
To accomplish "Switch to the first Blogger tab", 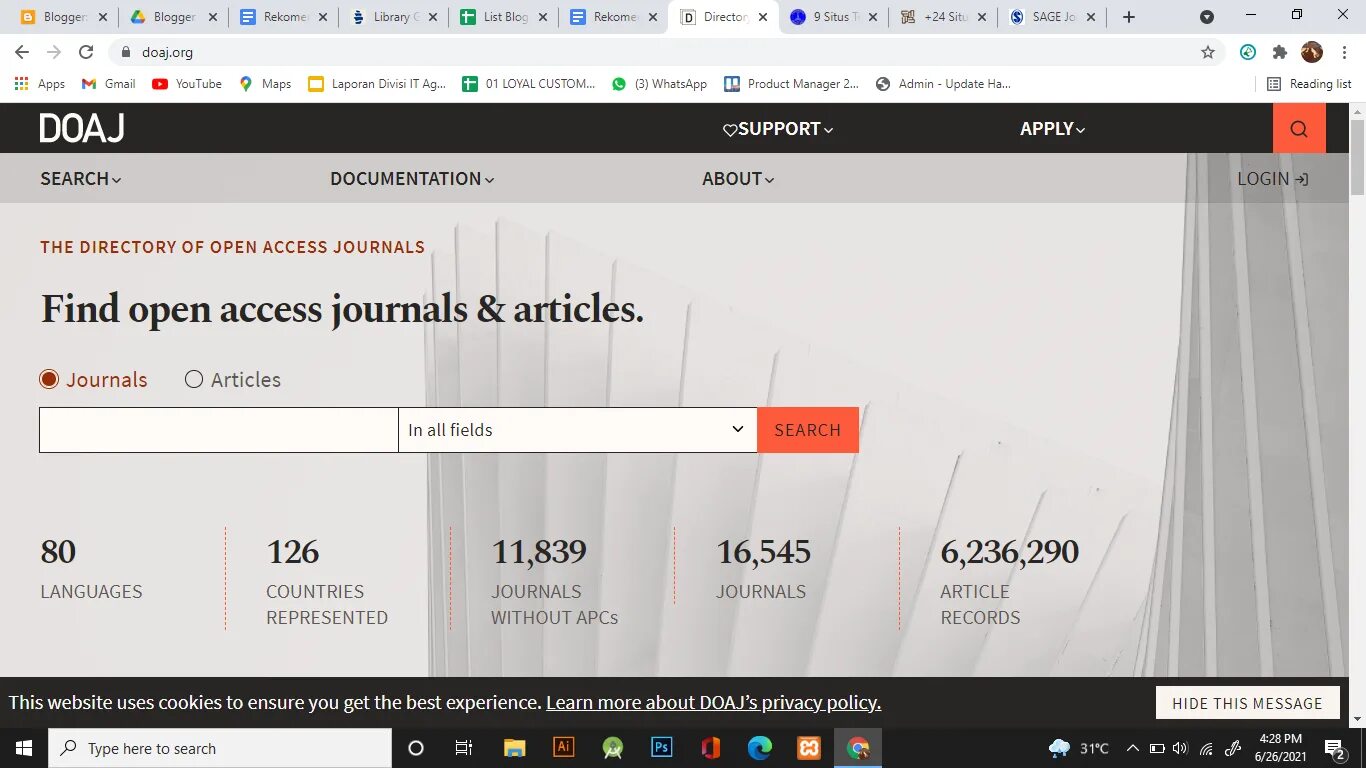I will coord(62,17).
